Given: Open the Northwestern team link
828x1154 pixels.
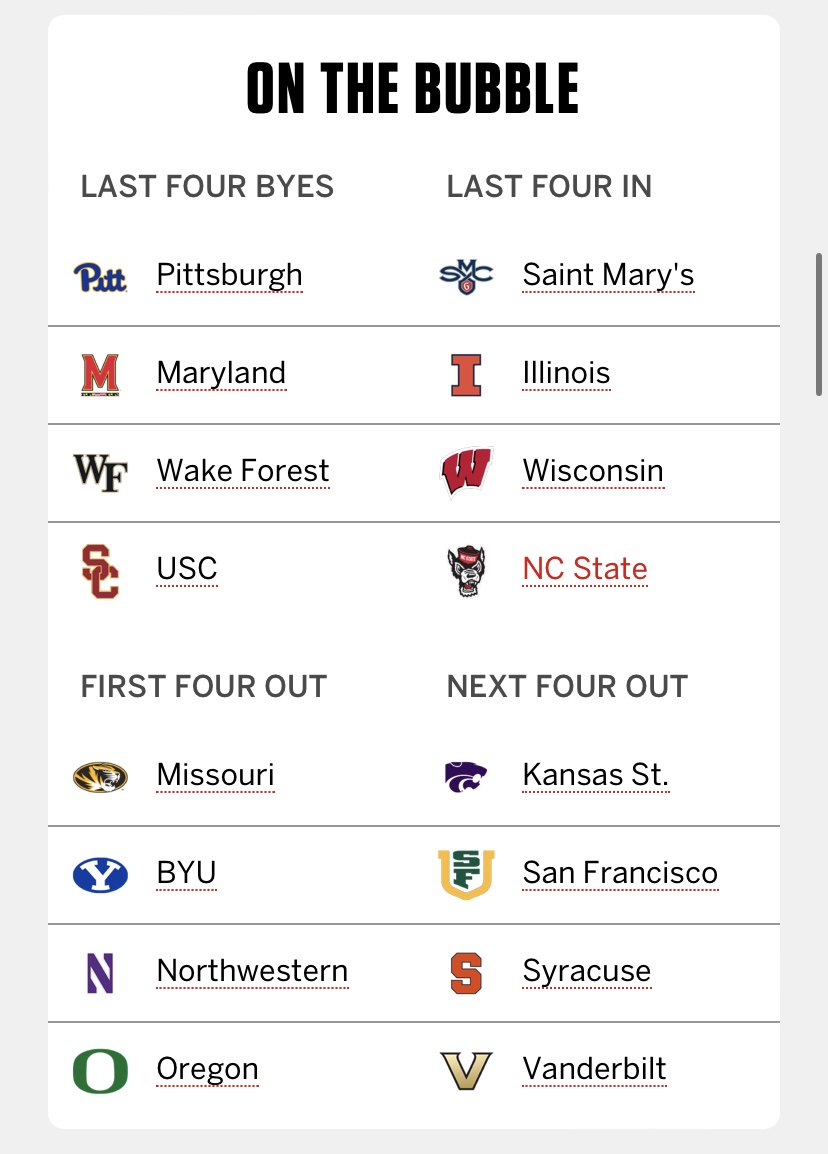Looking at the screenshot, I should point(252,971).
